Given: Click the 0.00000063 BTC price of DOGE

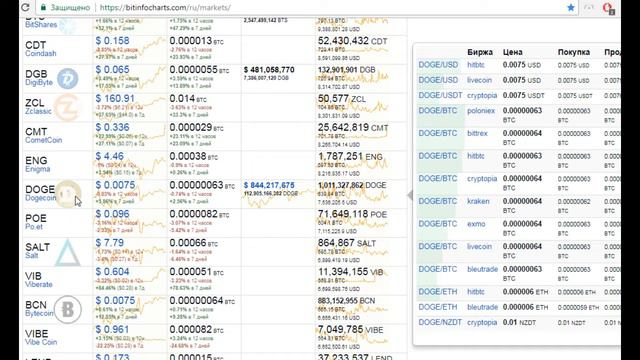Looking at the screenshot, I should point(202,185).
